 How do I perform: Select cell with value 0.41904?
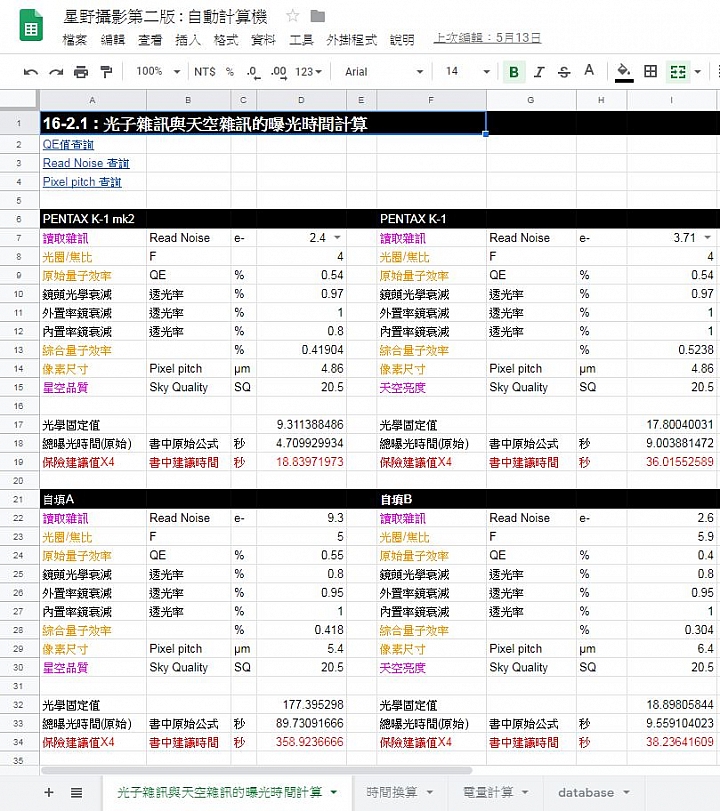pos(301,350)
